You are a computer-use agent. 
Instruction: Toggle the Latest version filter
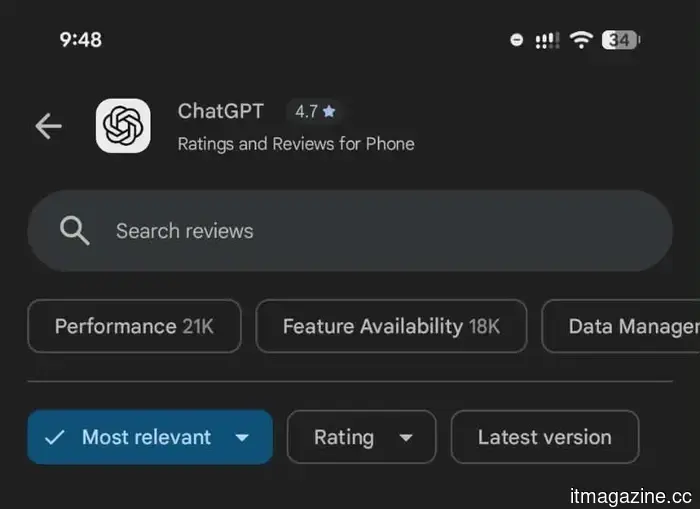tap(544, 437)
